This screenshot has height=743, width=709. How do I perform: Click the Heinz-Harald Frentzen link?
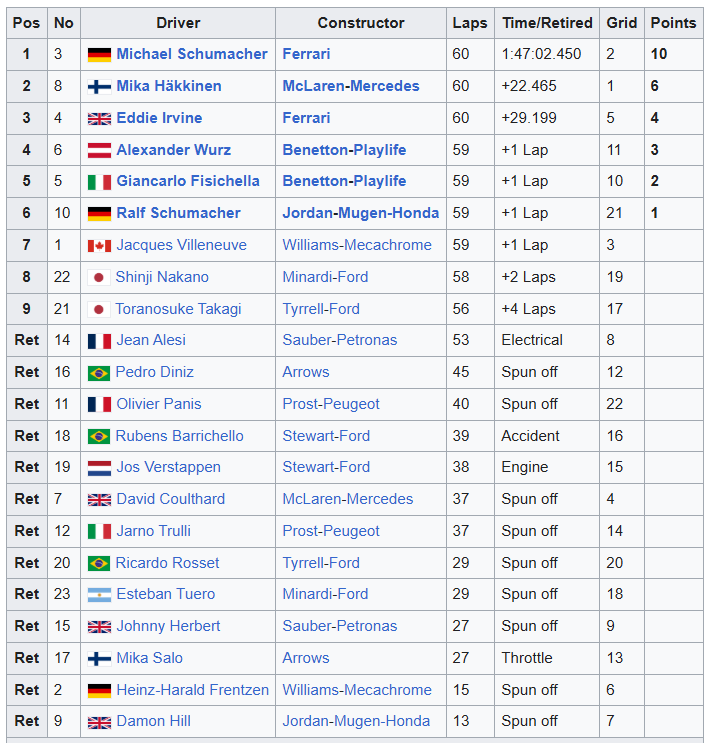[x=192, y=690]
